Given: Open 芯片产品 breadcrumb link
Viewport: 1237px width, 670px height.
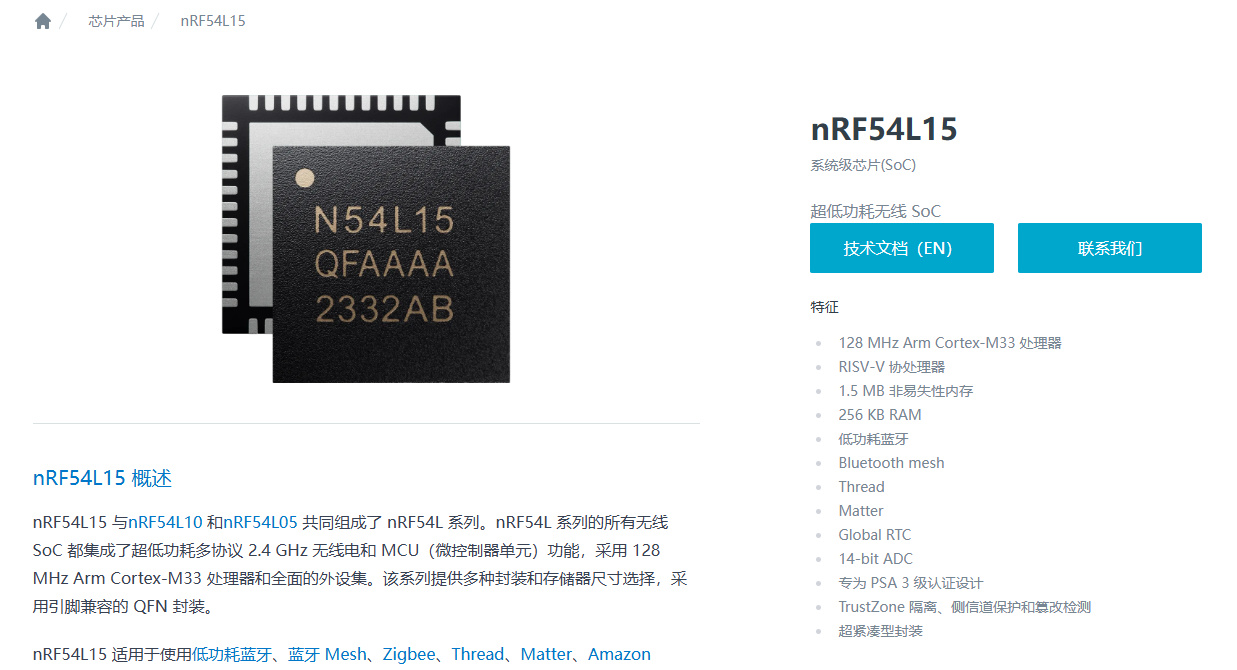Looking at the screenshot, I should tap(116, 21).
